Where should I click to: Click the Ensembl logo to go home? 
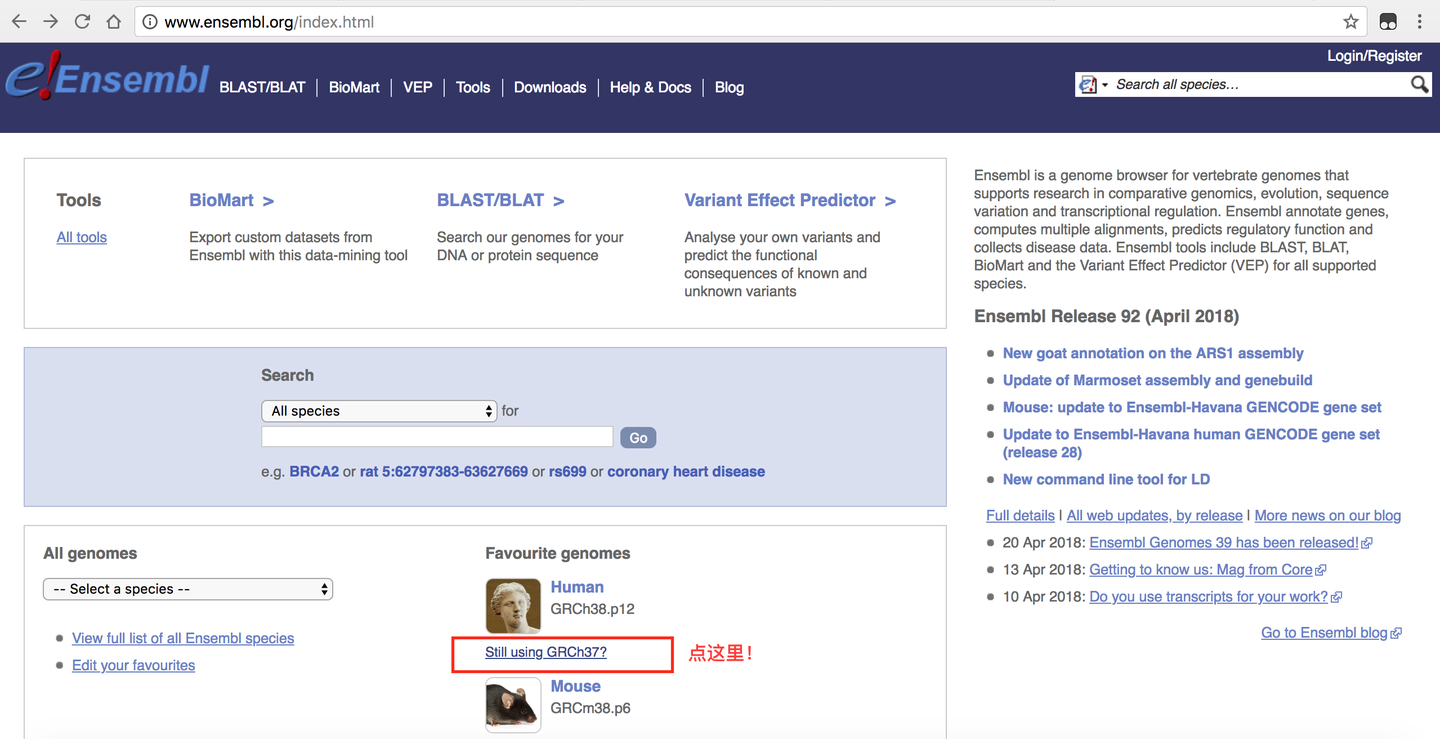[106, 80]
